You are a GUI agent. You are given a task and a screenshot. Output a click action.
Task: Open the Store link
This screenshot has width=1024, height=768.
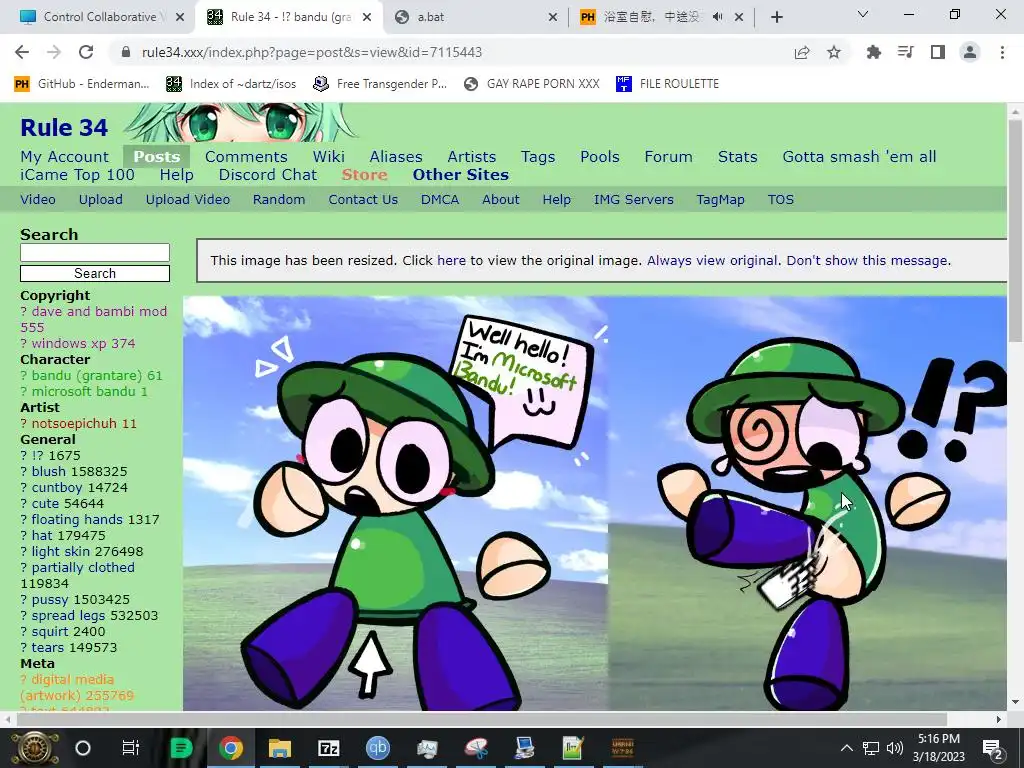click(x=364, y=175)
